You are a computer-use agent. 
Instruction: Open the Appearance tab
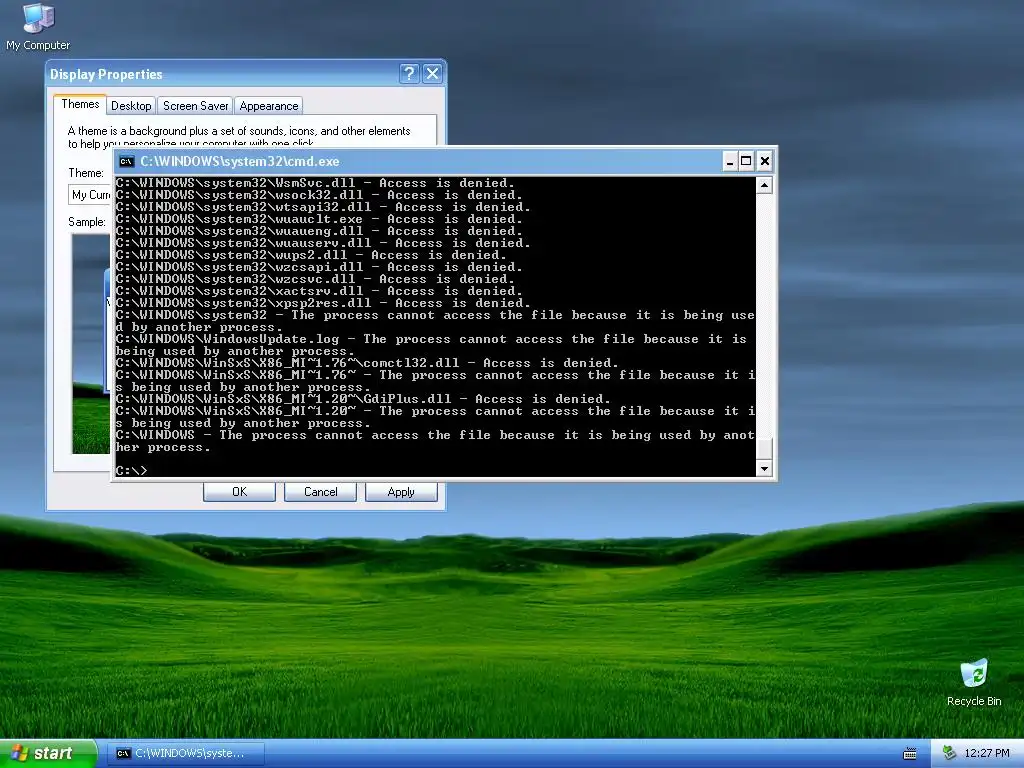point(268,106)
